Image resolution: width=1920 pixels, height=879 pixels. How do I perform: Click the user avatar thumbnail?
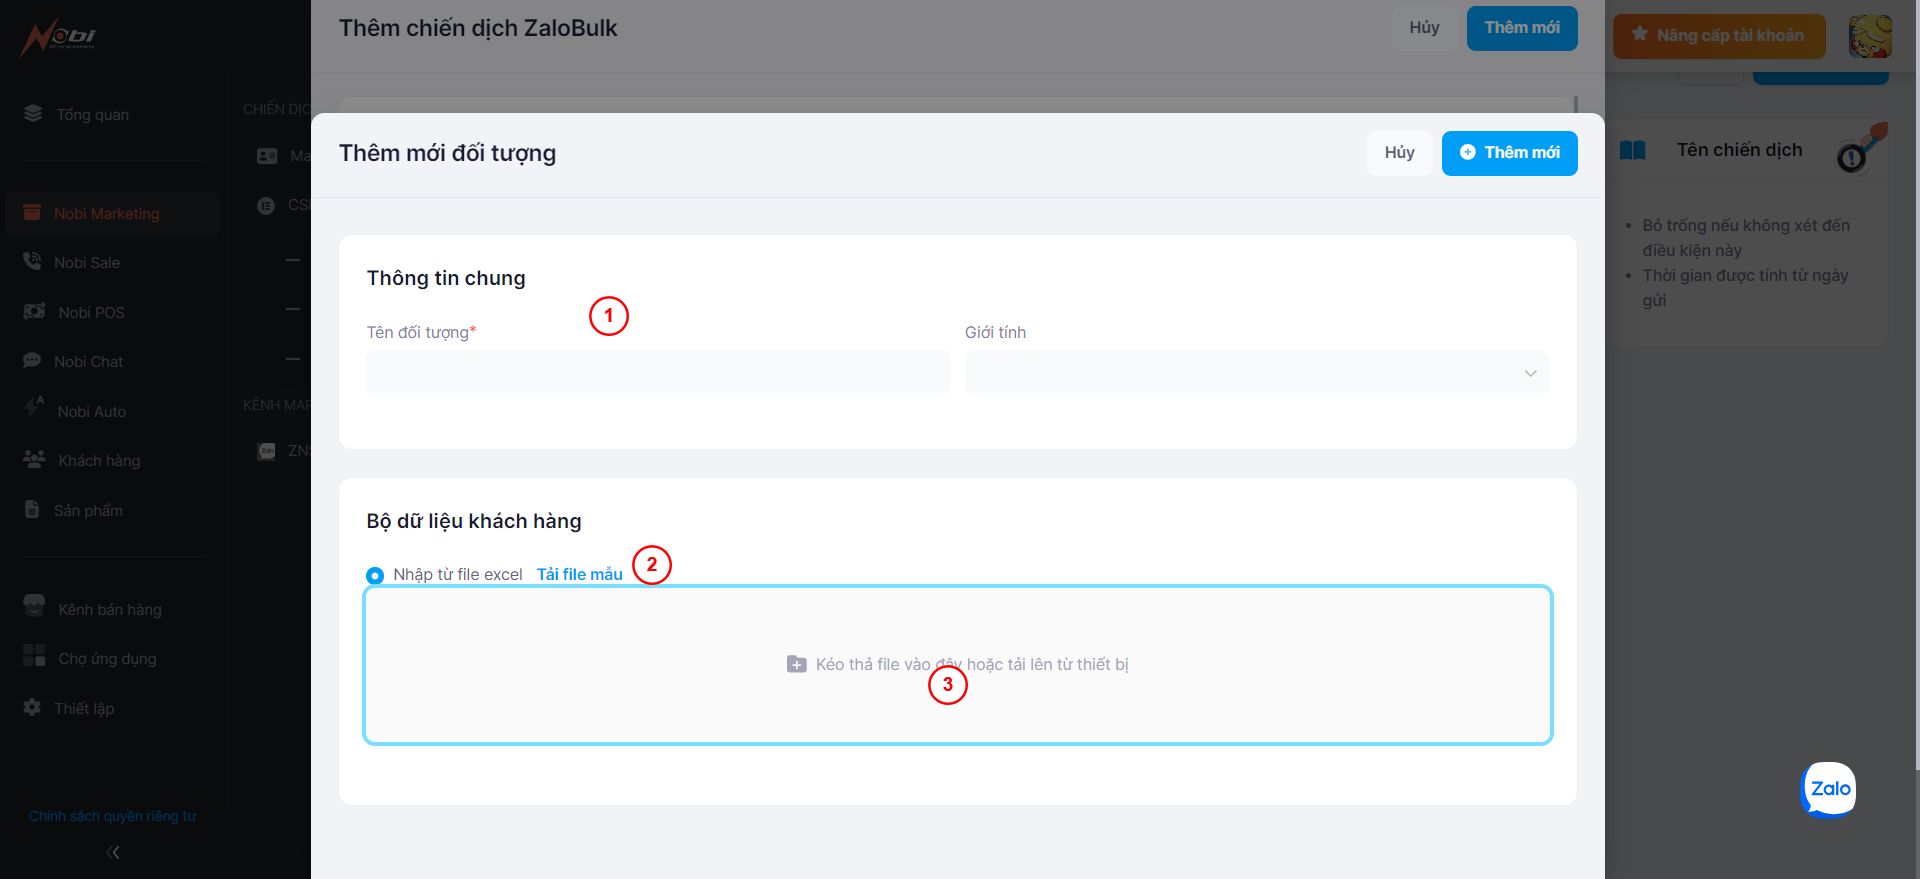pos(1869,37)
